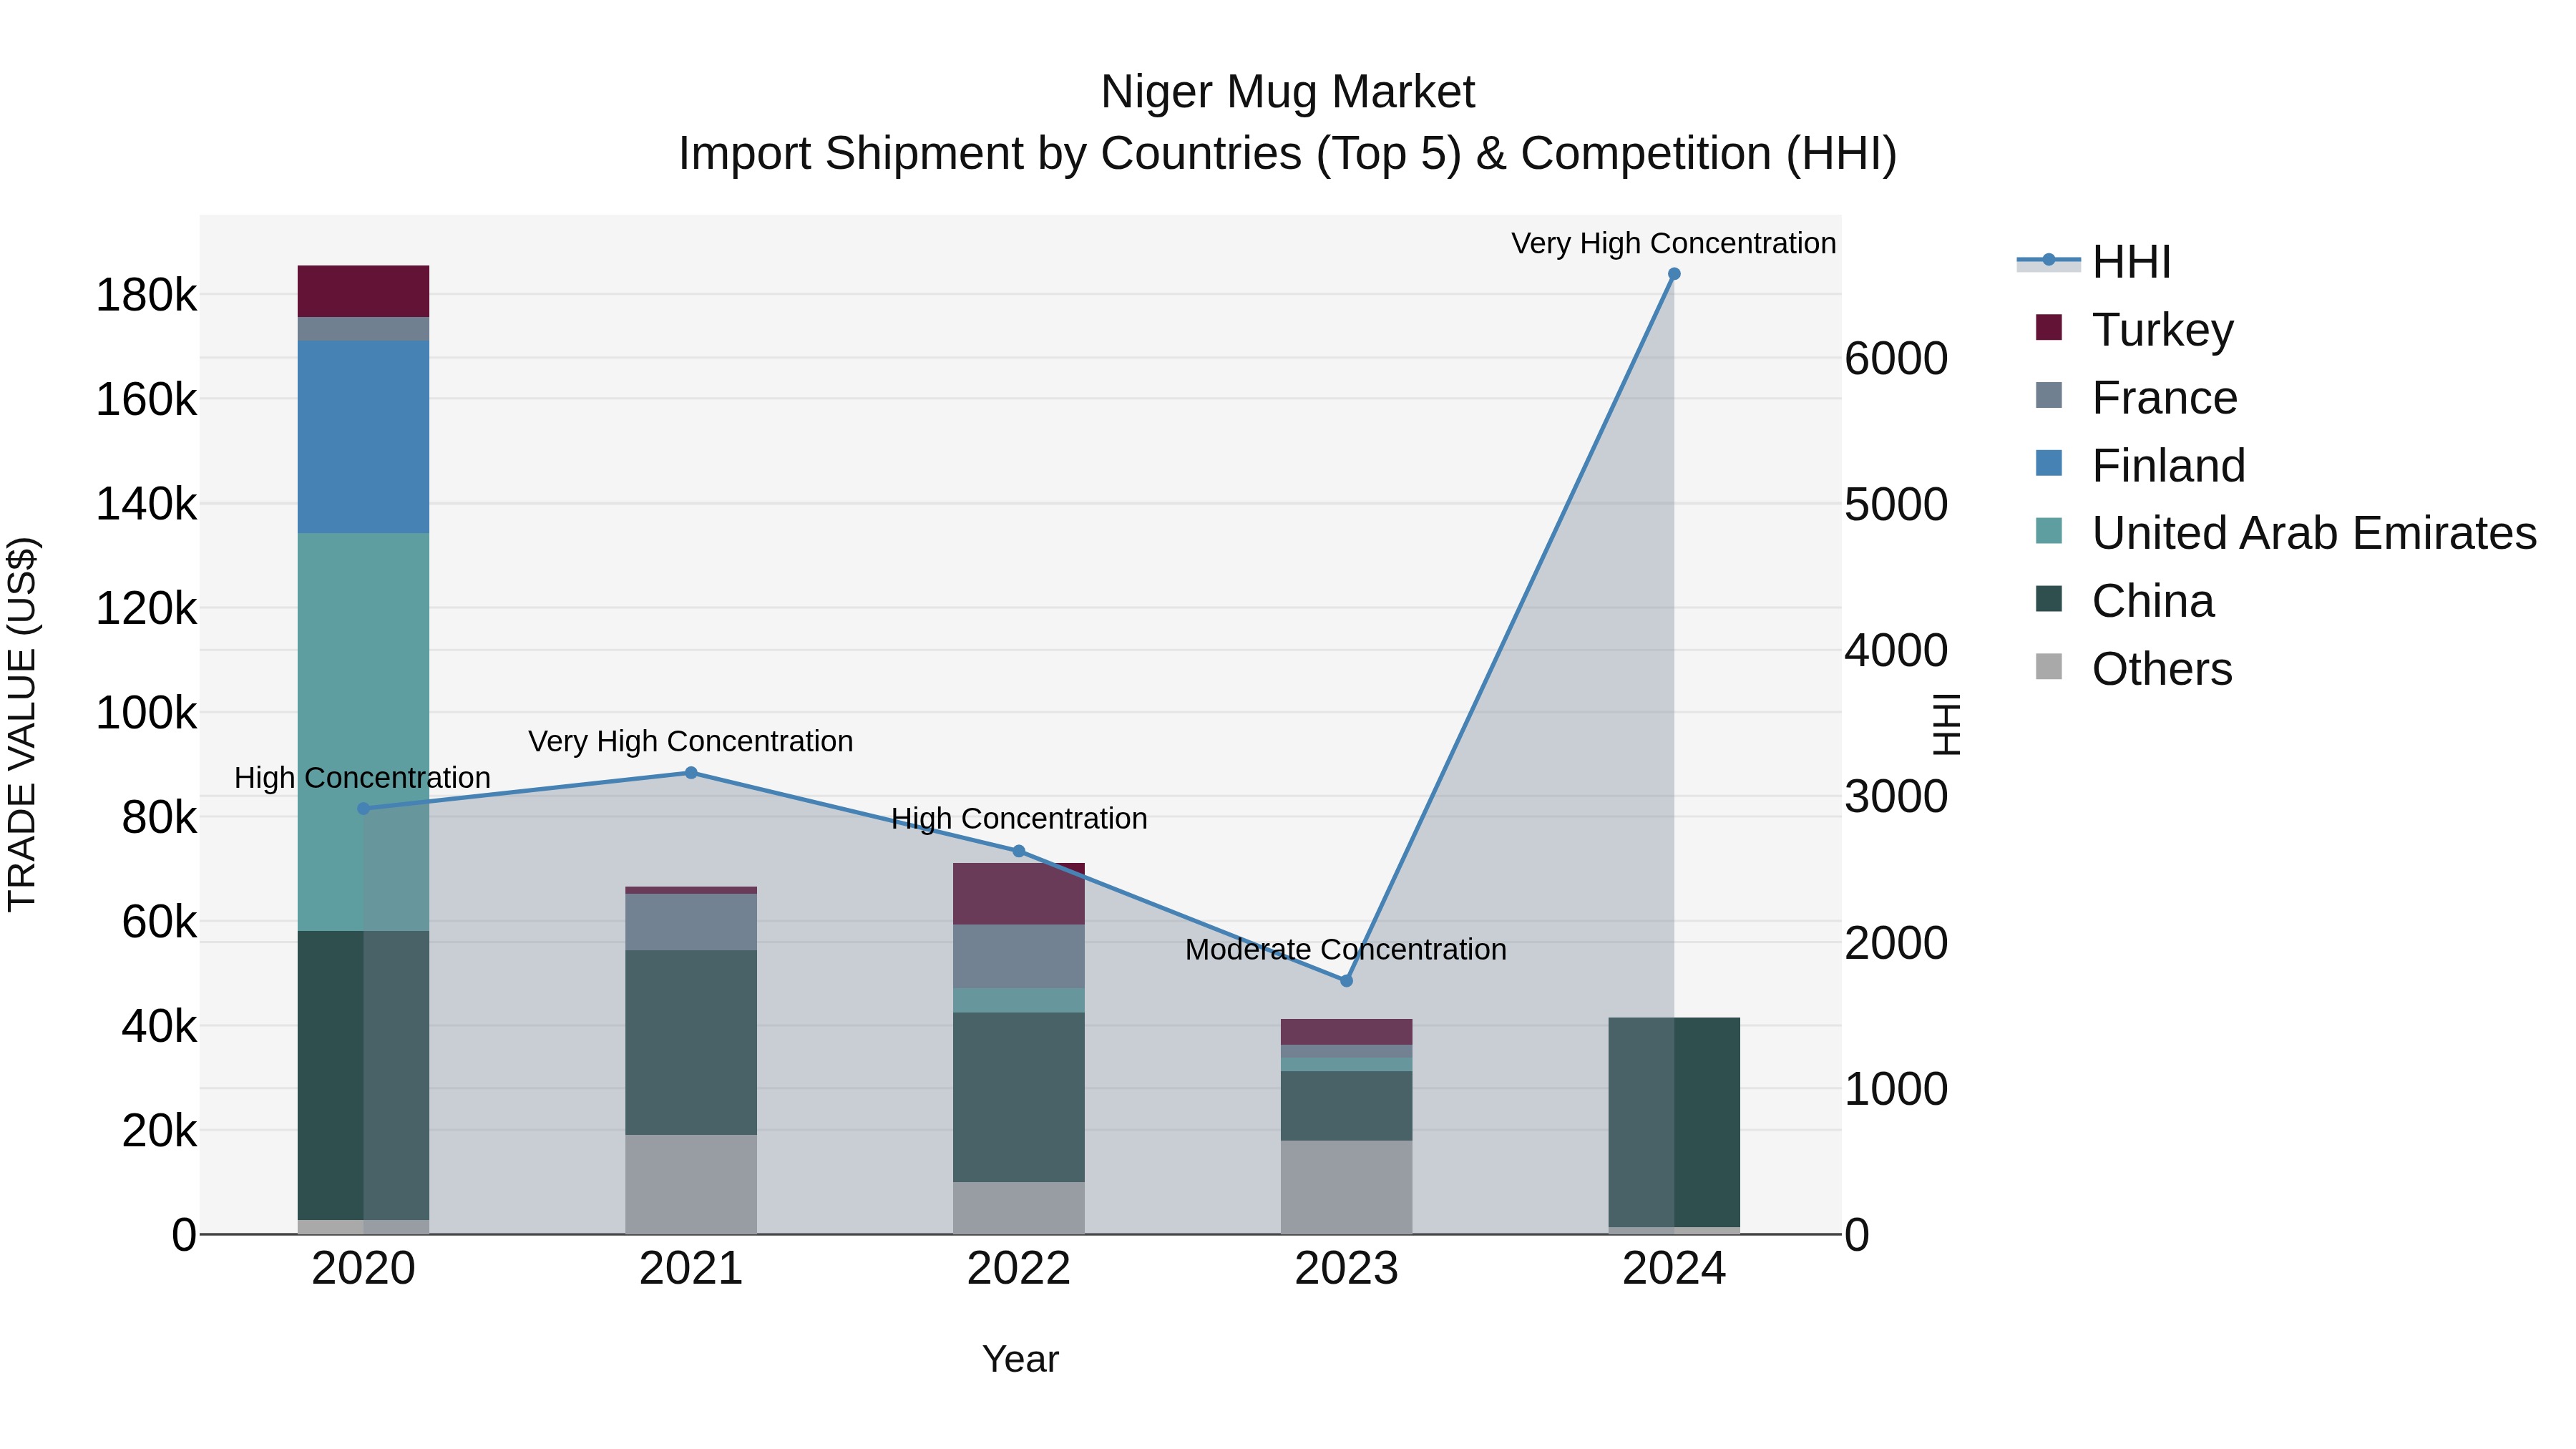Click the 3000 right axis tick label
The width and height of the screenshot is (2576, 1449).
point(1896,796)
